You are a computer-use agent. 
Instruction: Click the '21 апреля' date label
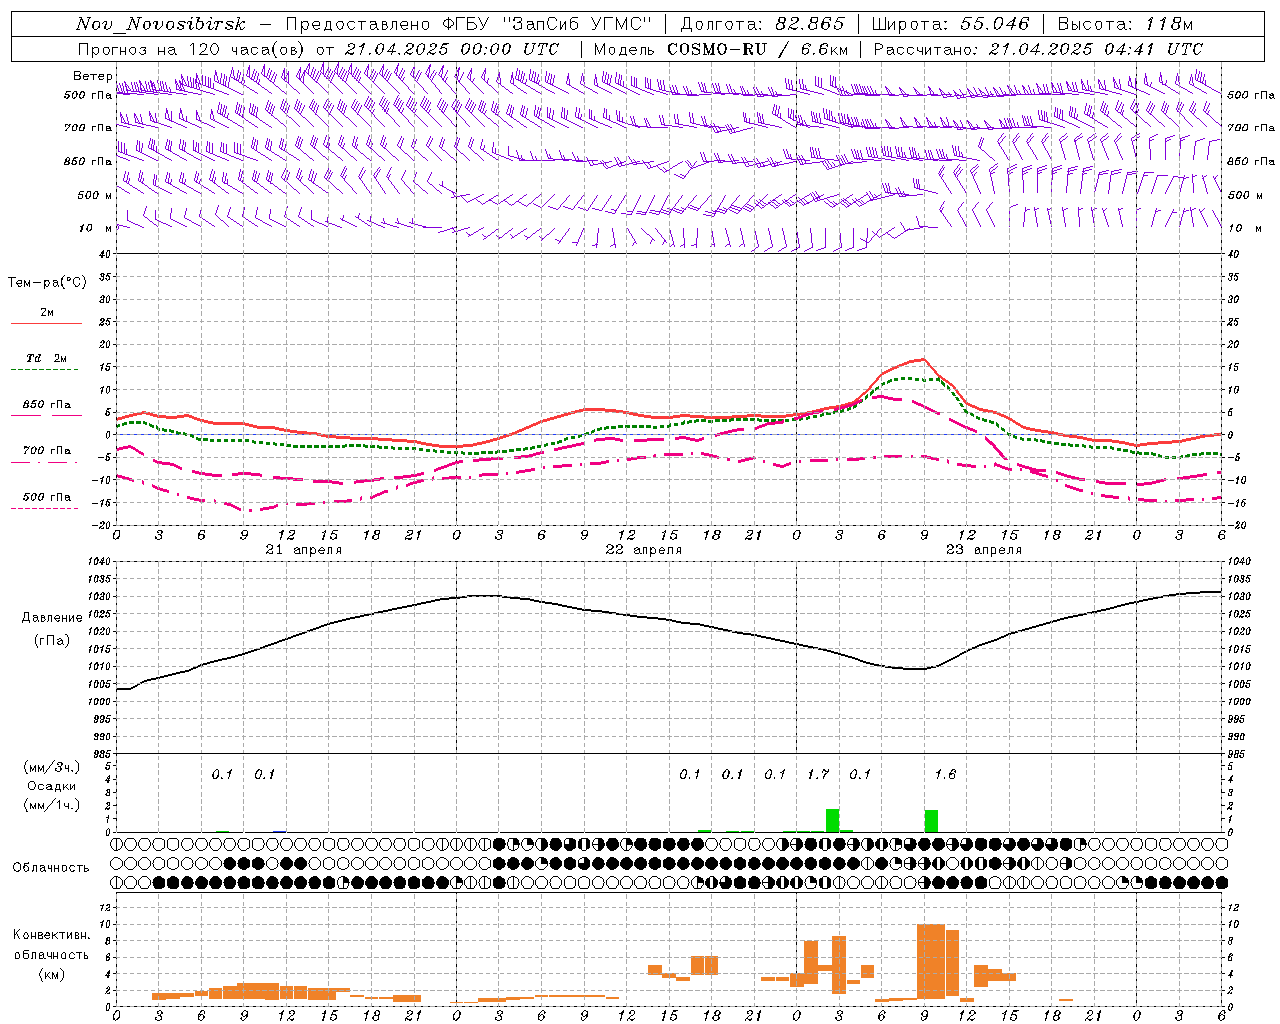304,550
